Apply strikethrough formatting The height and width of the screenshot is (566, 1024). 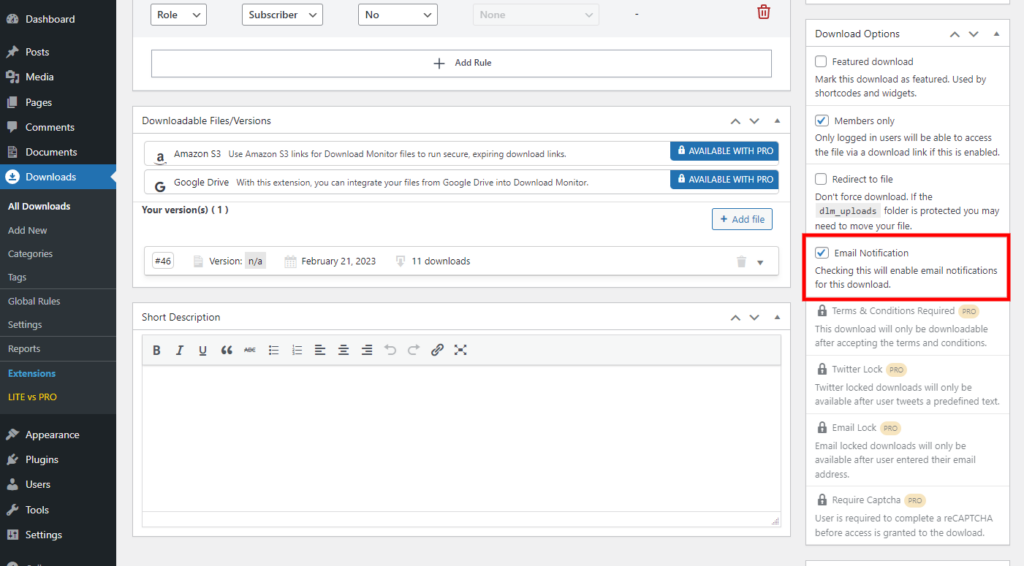249,350
